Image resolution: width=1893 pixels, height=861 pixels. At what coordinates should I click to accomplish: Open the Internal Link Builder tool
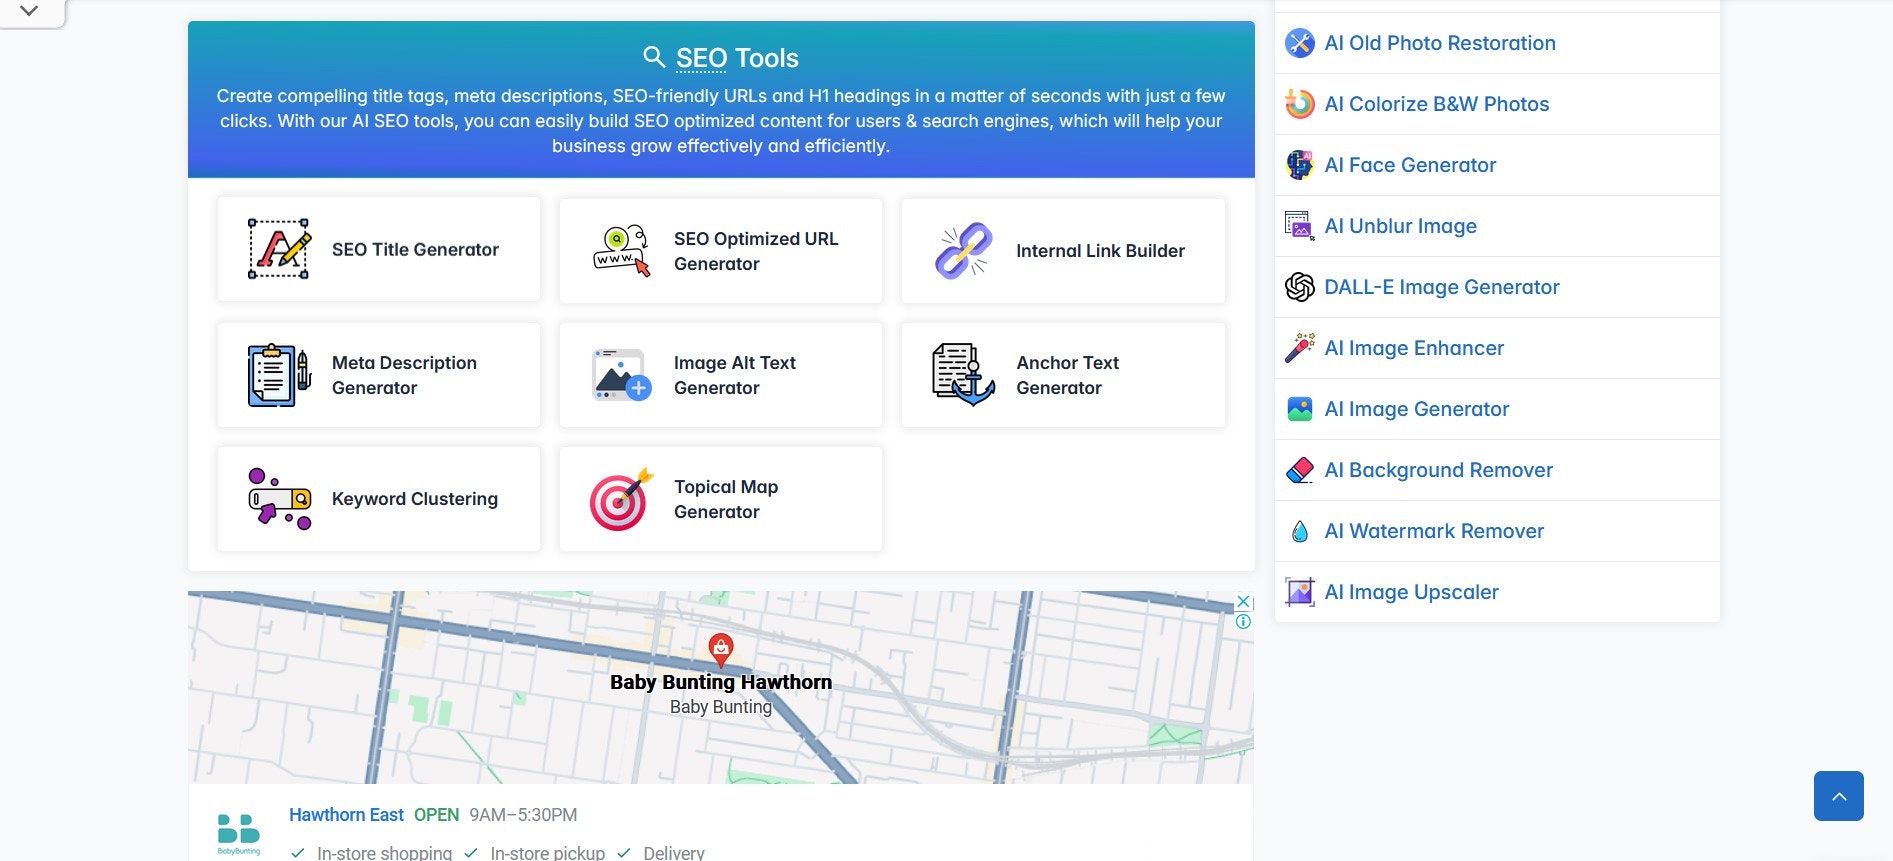1063,251
